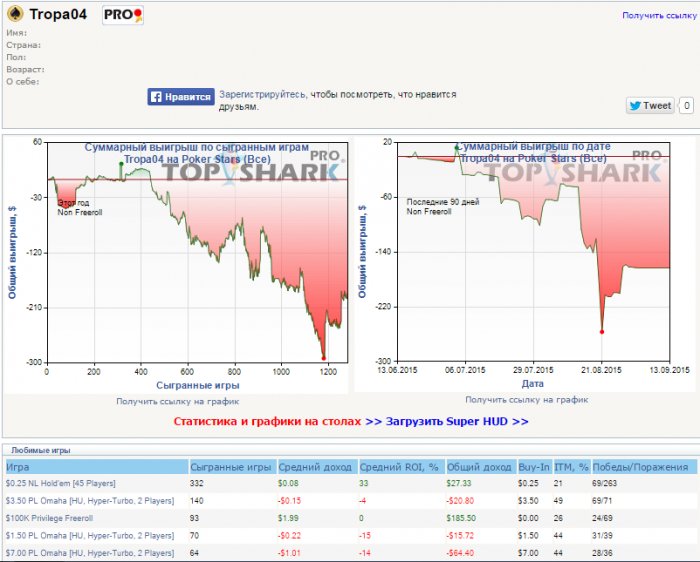Click the $1.99 average income value
This screenshot has width=700, height=562.
point(288,518)
